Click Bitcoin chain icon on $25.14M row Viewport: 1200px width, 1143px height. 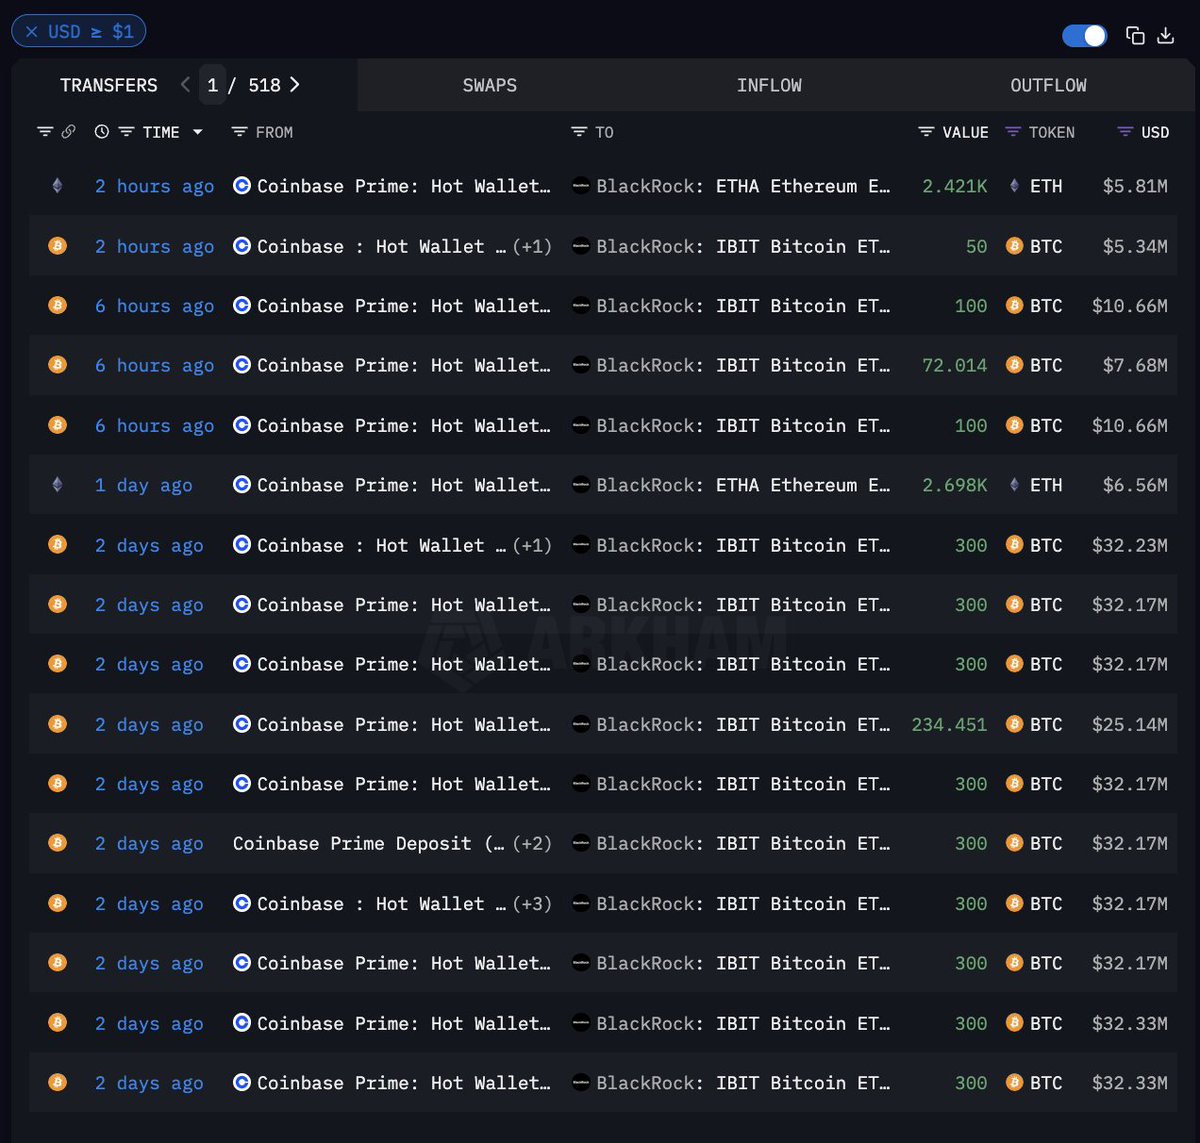[x=57, y=723]
